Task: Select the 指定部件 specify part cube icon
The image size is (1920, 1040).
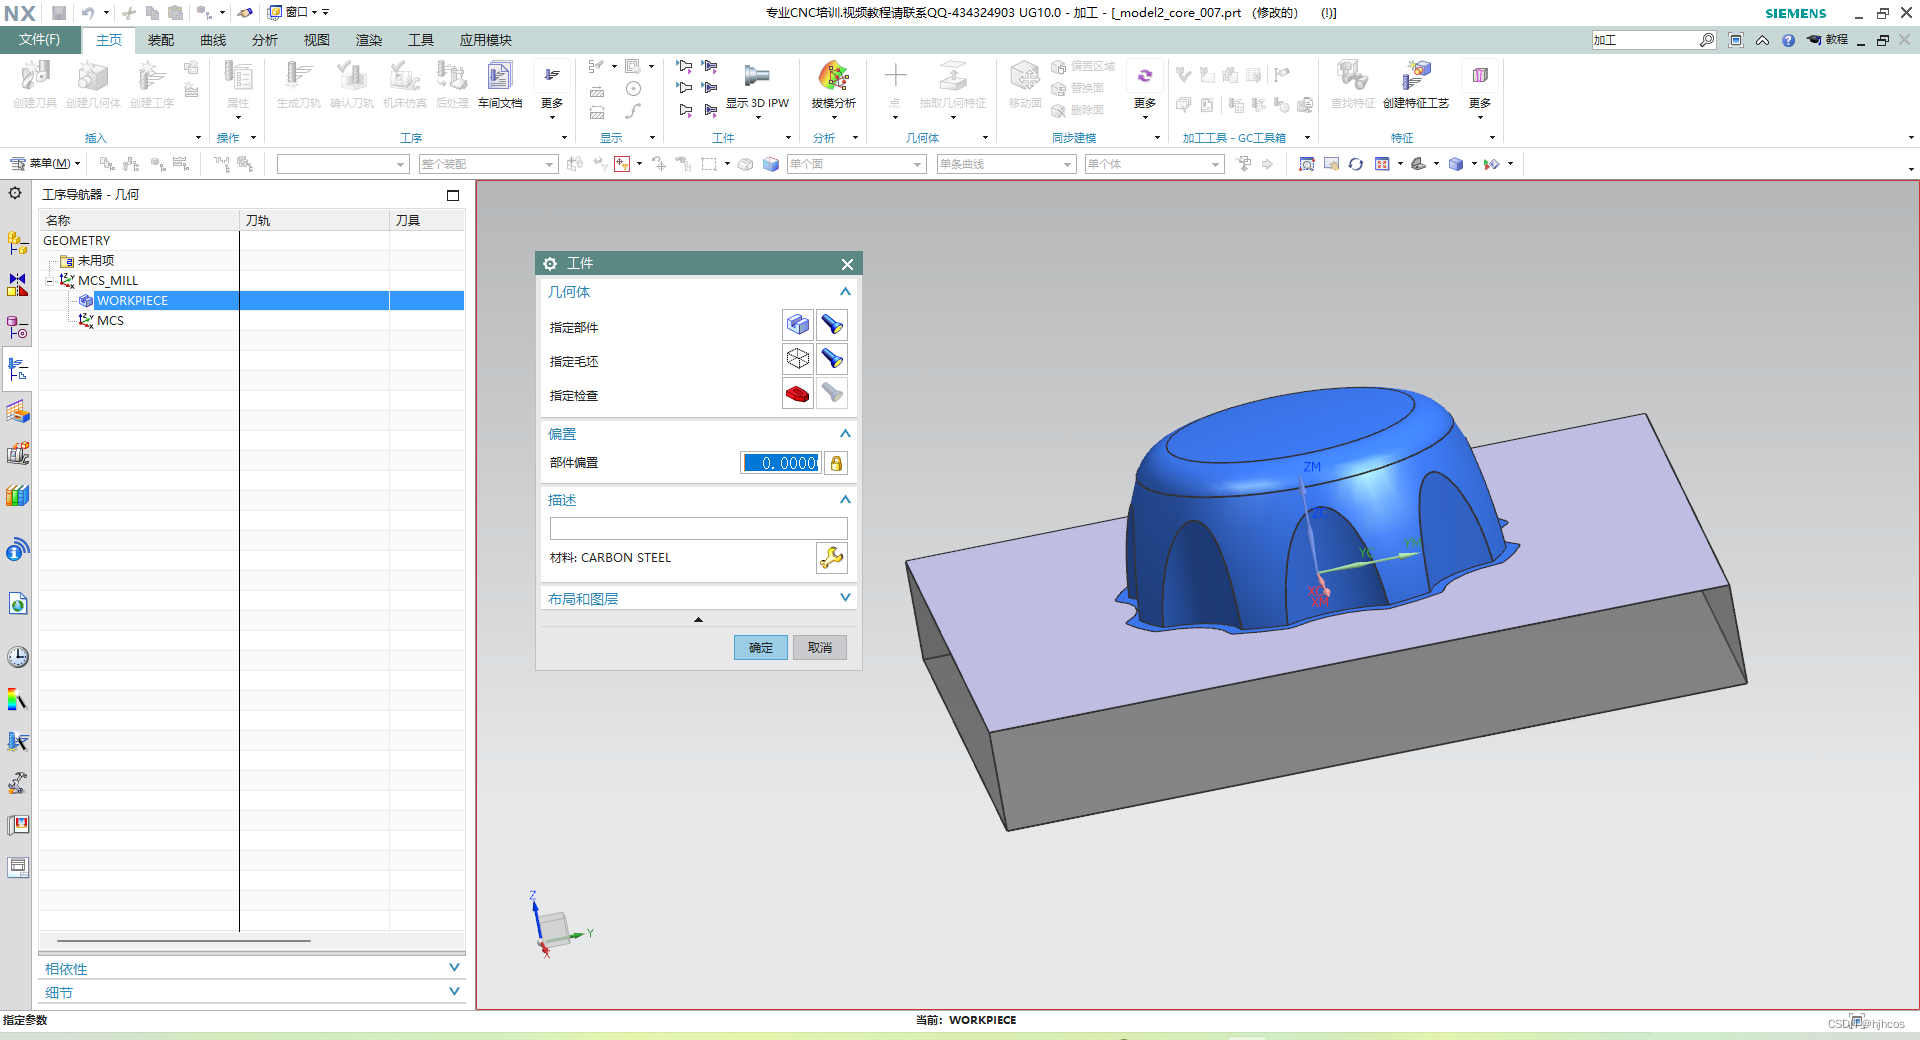Action: (797, 325)
